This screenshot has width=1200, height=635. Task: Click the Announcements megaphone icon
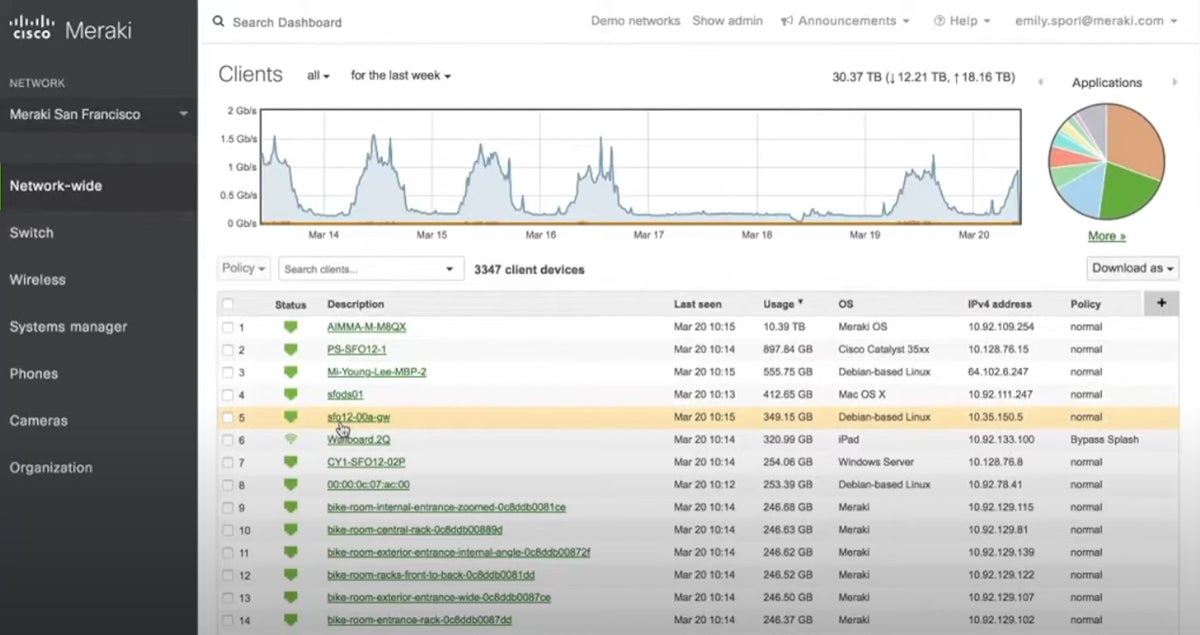click(x=787, y=21)
